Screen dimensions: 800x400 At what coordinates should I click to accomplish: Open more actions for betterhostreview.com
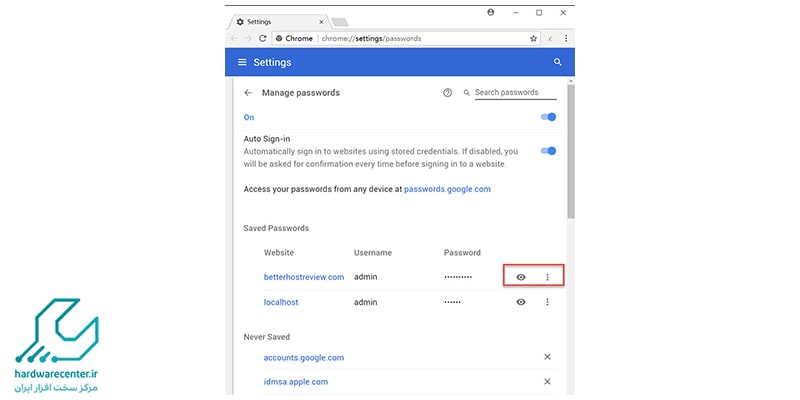[547, 277]
